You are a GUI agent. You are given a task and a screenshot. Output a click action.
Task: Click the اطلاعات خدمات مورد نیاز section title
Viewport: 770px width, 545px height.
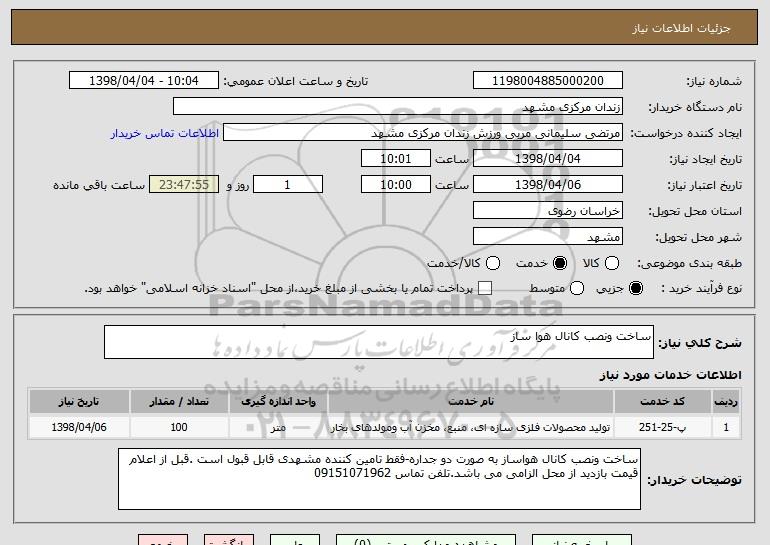[x=670, y=375]
